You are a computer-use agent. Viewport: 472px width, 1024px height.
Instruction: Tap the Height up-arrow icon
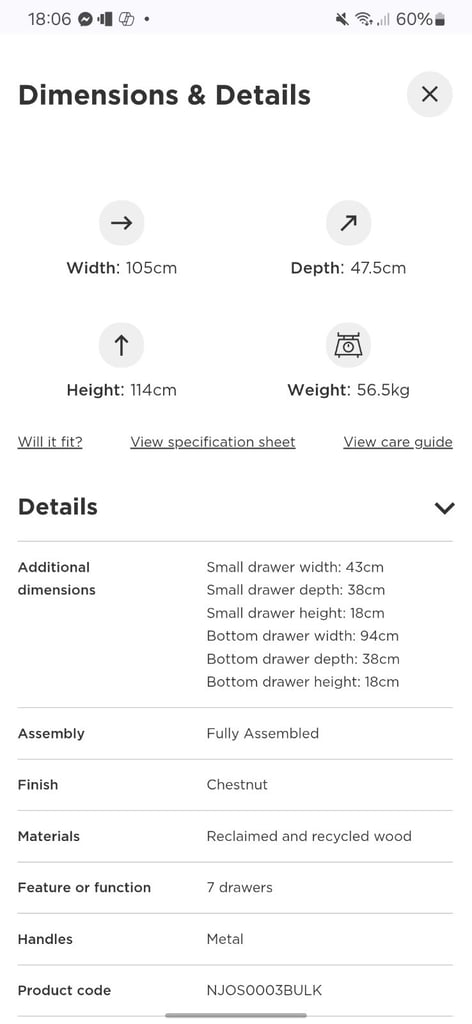(121, 345)
